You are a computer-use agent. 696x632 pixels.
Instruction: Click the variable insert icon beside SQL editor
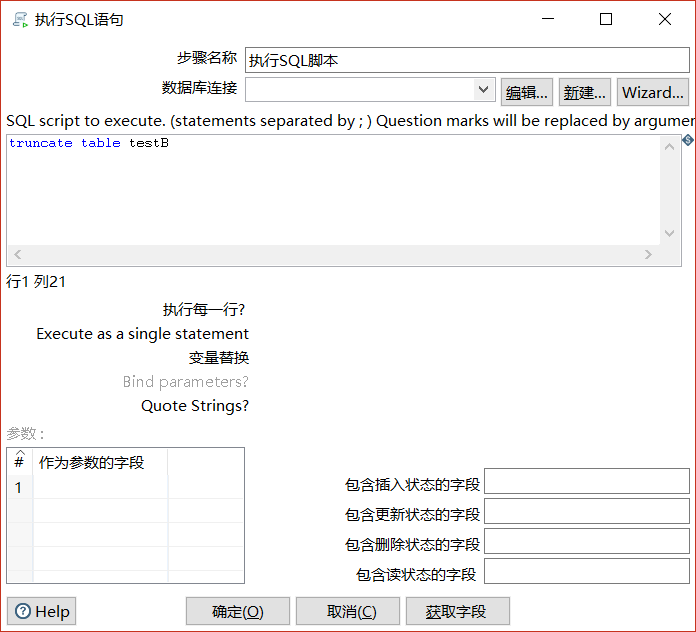(x=688, y=141)
